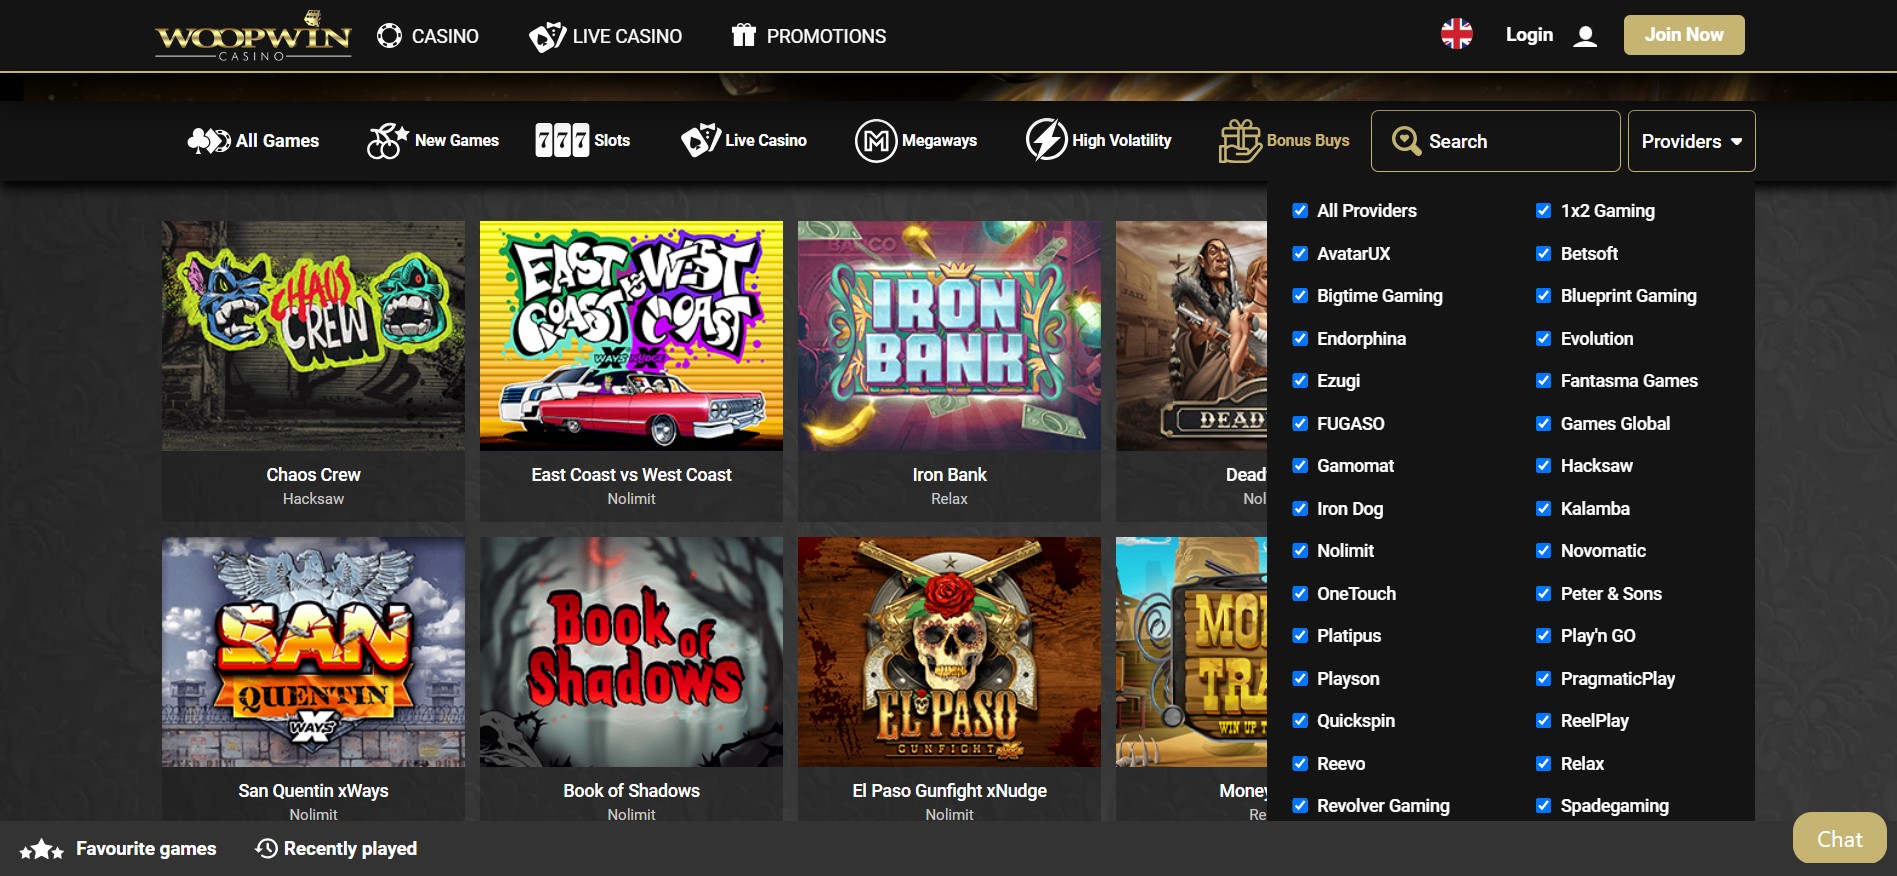This screenshot has width=1897, height=876.
Task: Toggle the Novomatic checkbox
Action: click(x=1544, y=551)
